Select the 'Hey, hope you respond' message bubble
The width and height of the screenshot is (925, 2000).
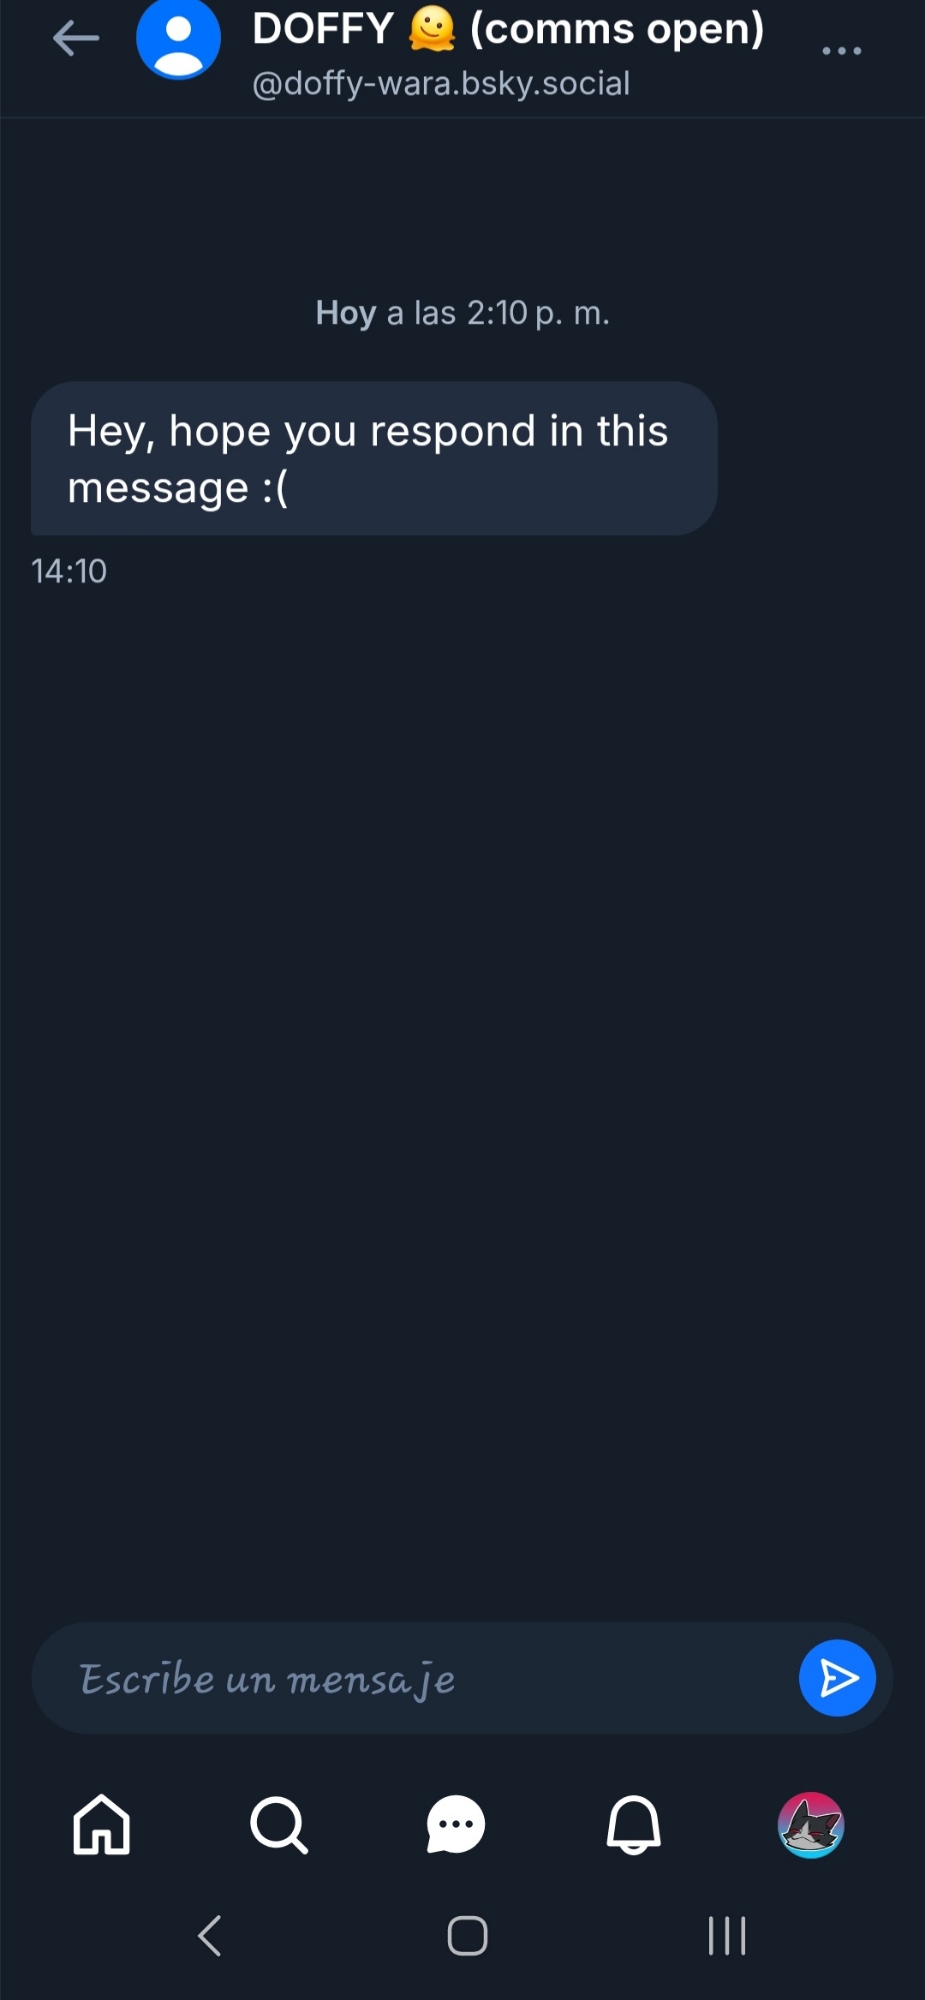374,458
